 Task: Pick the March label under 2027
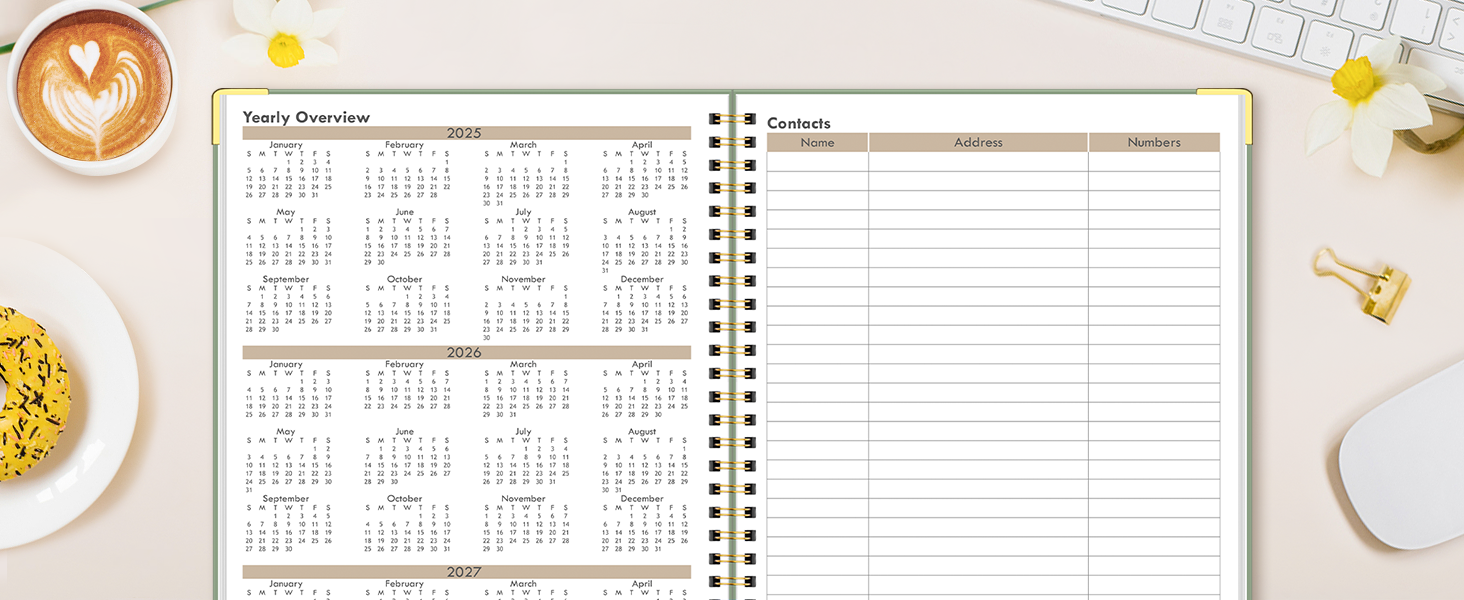(x=524, y=584)
